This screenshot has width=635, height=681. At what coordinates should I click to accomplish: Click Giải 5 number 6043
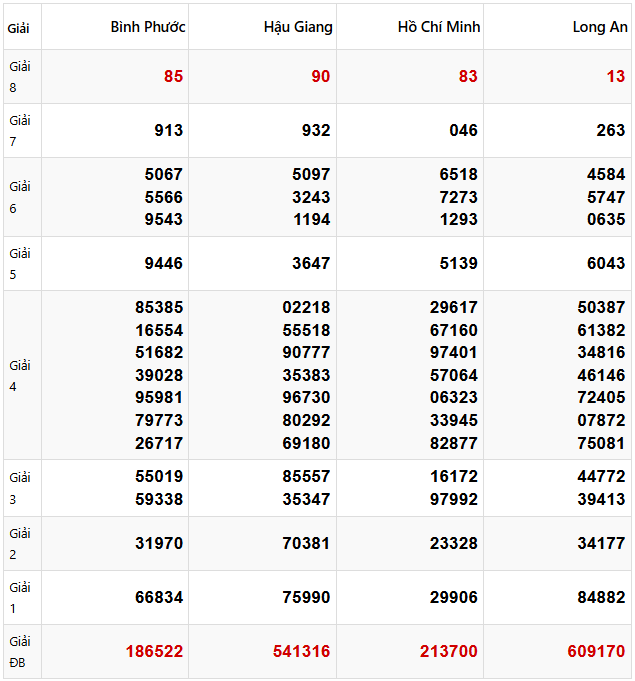pyautogui.click(x=606, y=263)
